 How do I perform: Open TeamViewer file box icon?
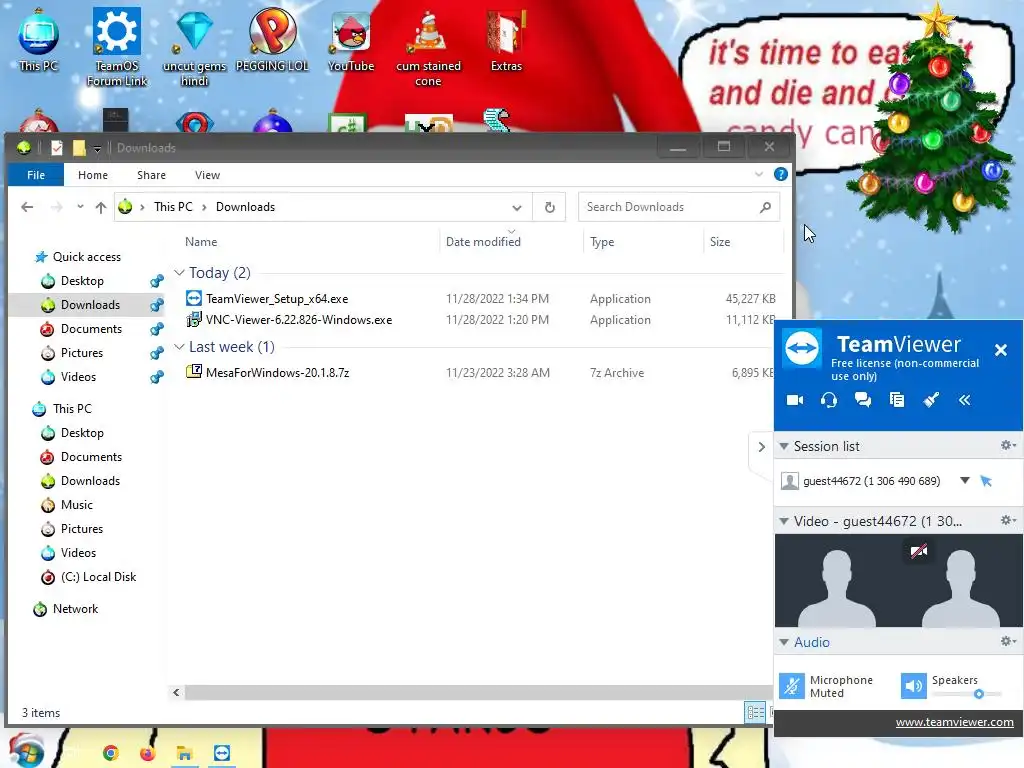[x=897, y=400]
